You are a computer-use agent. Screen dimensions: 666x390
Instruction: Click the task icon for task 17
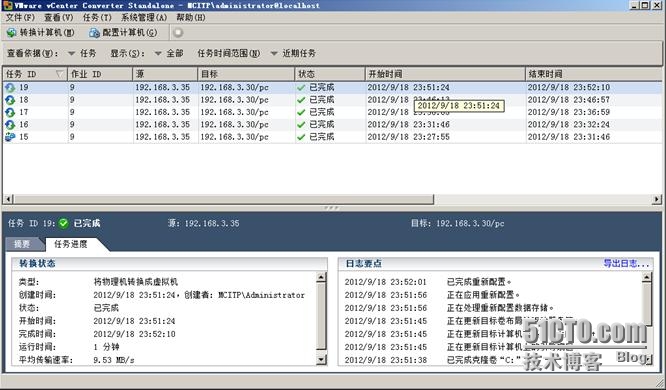[10, 112]
